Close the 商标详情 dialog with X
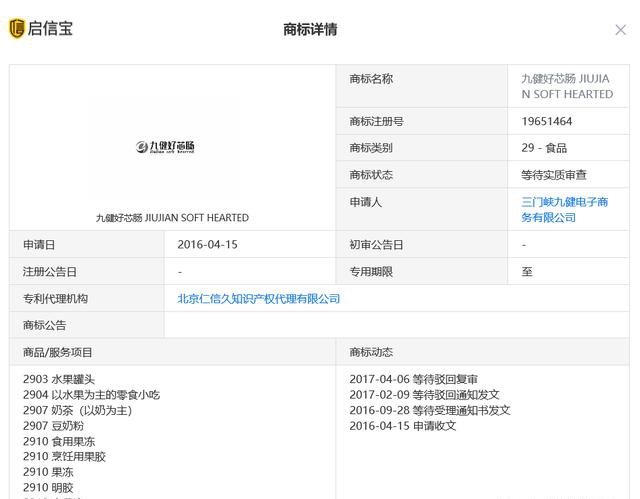Screen dimensions: 640x499 [620, 30]
